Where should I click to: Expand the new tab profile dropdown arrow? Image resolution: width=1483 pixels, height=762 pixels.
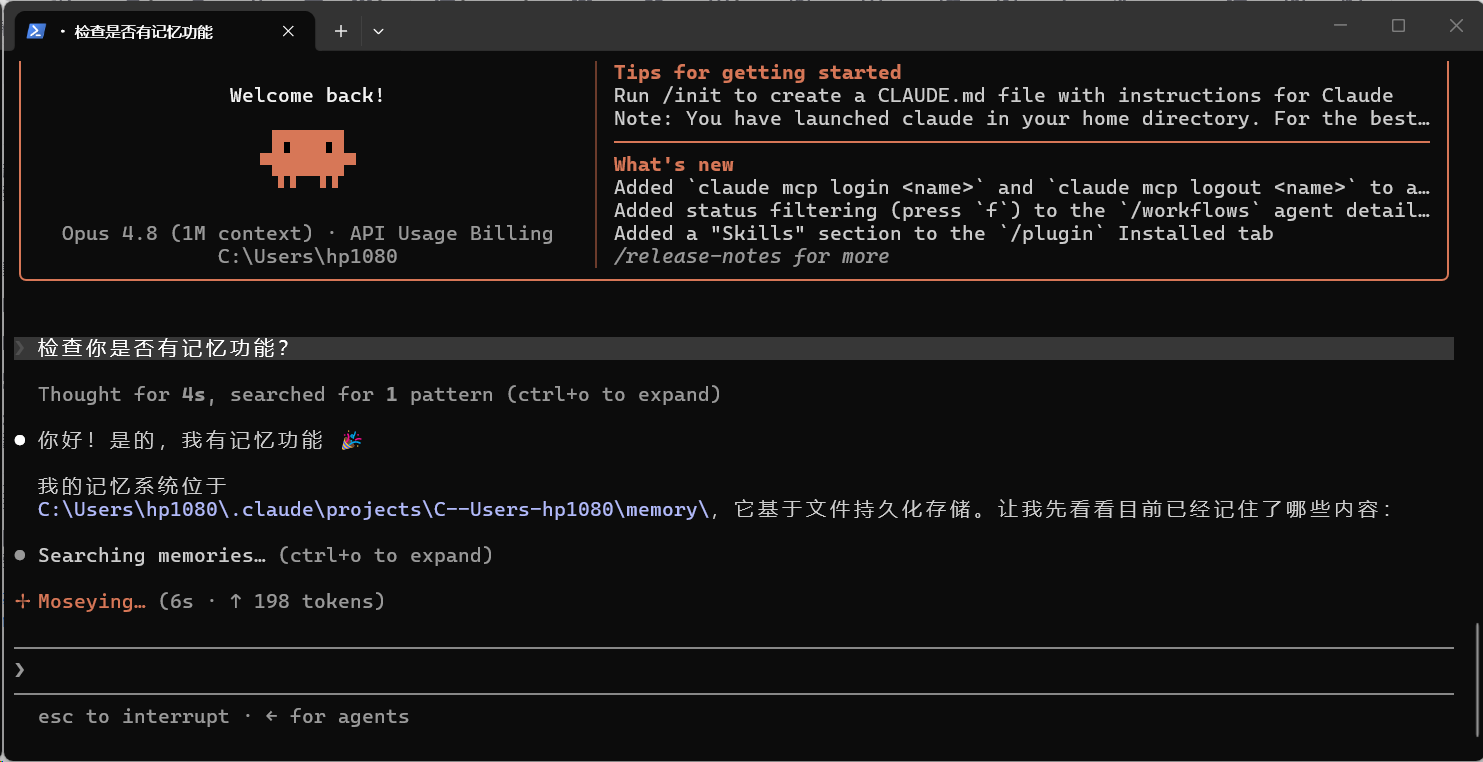378,31
